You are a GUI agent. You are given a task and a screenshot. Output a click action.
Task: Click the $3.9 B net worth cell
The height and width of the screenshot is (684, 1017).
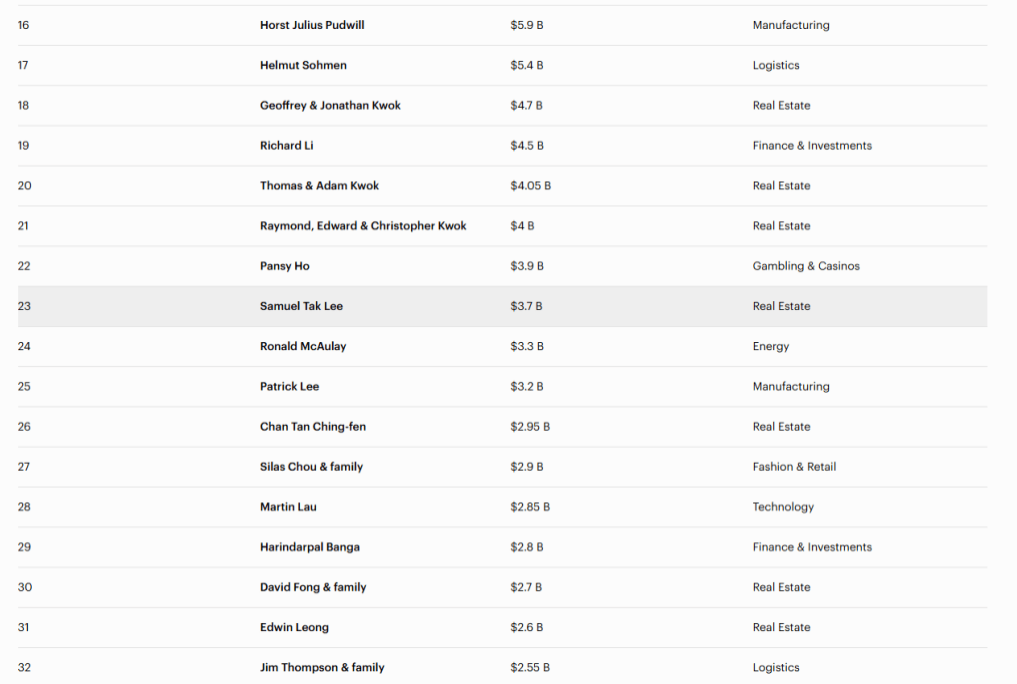[527, 266]
